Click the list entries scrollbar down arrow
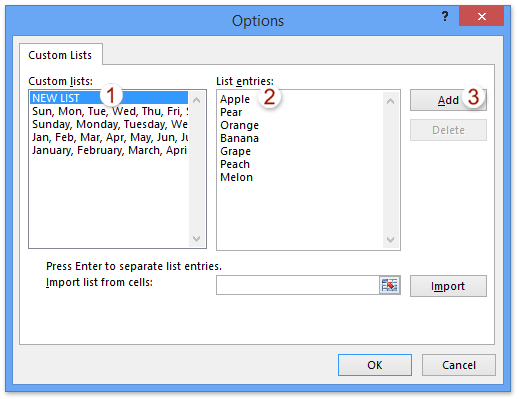519x399 pixels. click(x=391, y=239)
